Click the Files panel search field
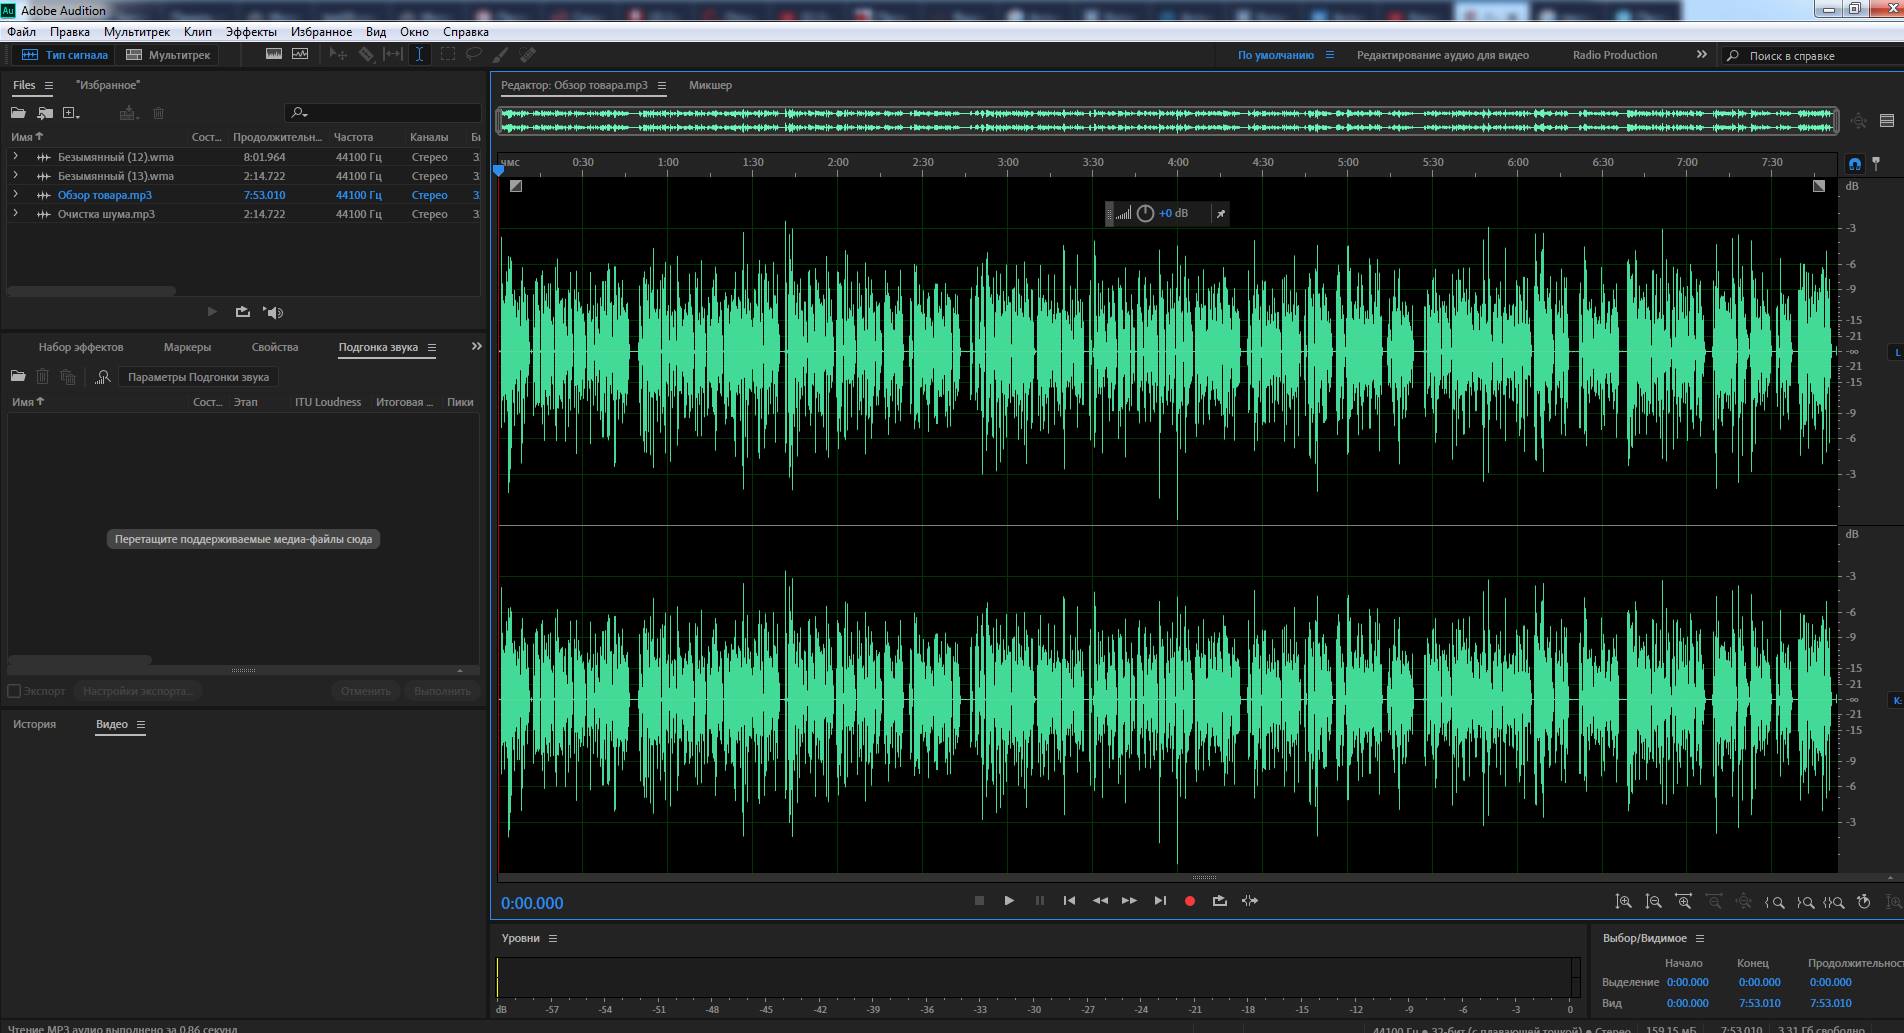The height and width of the screenshot is (1033, 1904). pyautogui.click(x=383, y=113)
